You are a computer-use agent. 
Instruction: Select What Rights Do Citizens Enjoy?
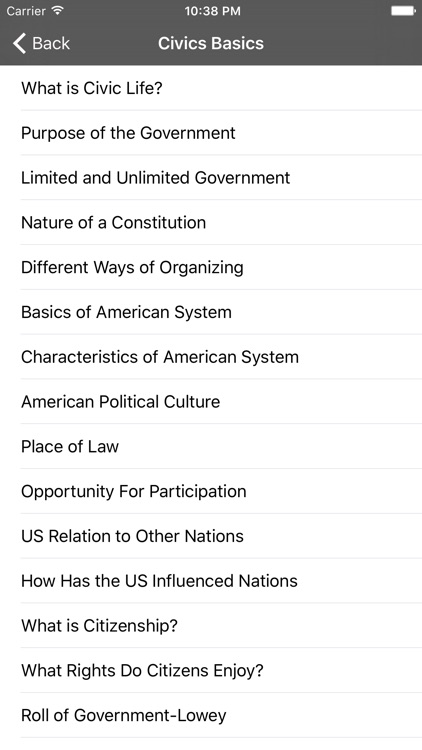(211, 671)
